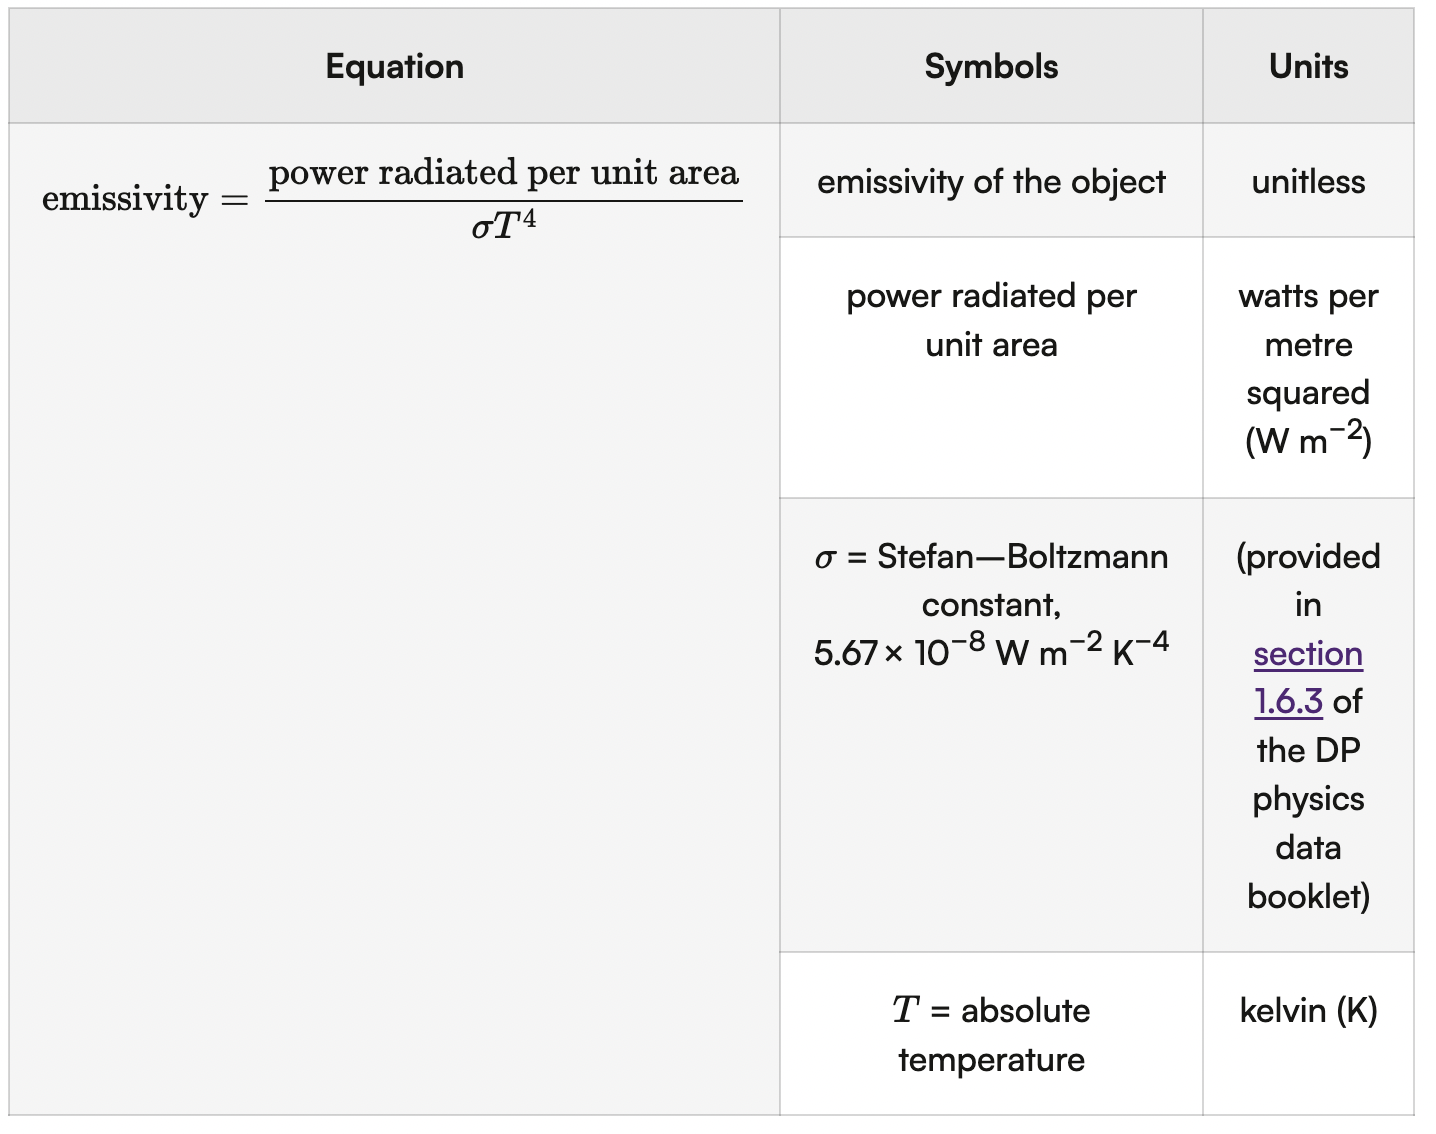Click the Symbols column header
Image resolution: width=1436 pixels, height=1134 pixels.
(x=991, y=67)
